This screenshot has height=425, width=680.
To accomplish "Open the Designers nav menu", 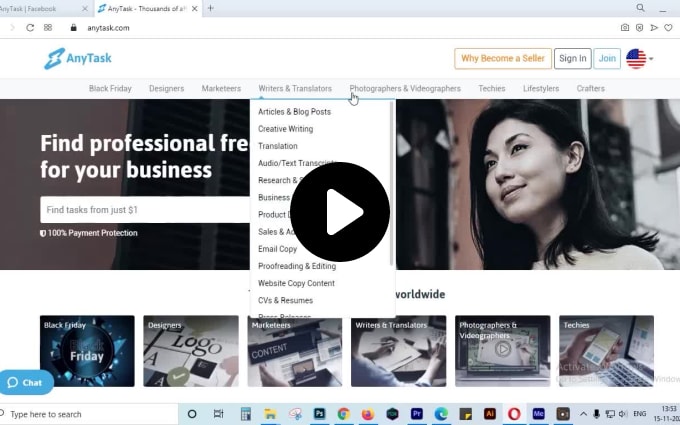I will click(x=167, y=88).
